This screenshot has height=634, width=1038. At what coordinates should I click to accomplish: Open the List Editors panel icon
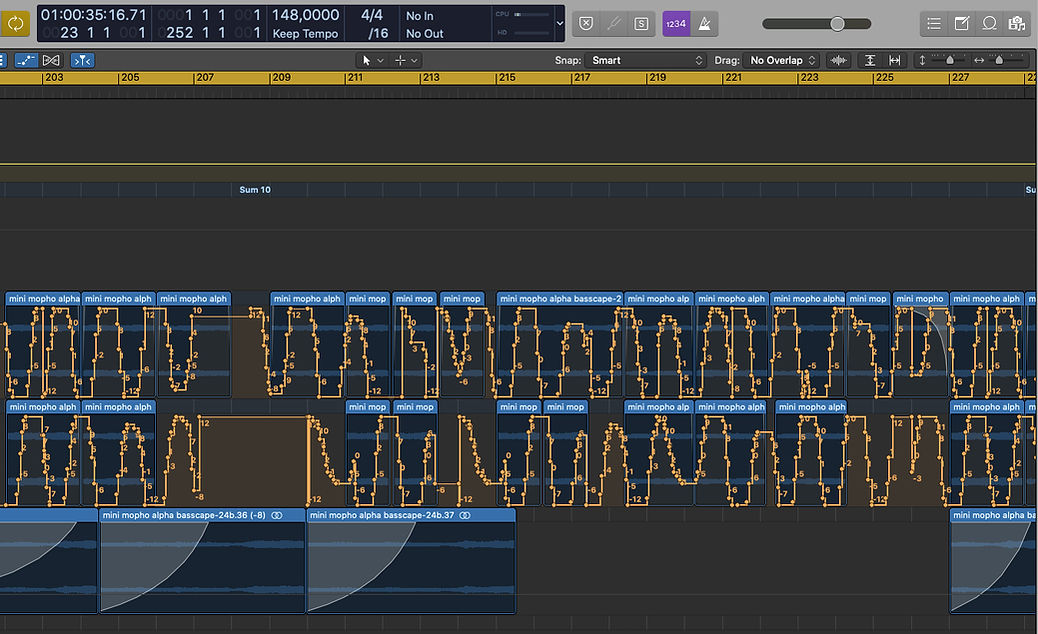(x=934, y=24)
